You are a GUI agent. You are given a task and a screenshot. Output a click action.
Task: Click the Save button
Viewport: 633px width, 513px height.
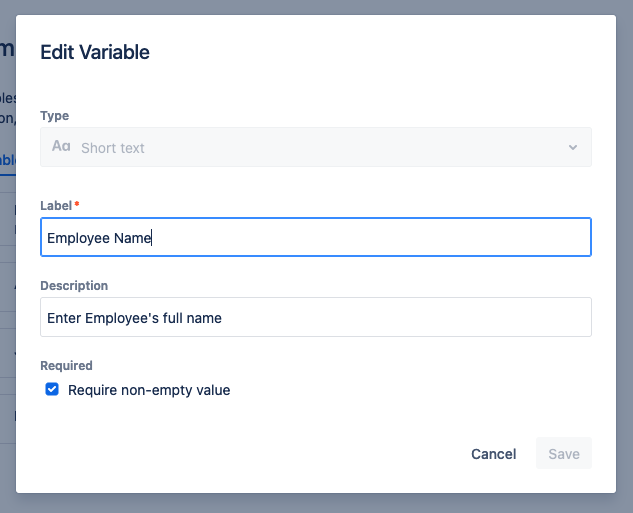point(564,454)
